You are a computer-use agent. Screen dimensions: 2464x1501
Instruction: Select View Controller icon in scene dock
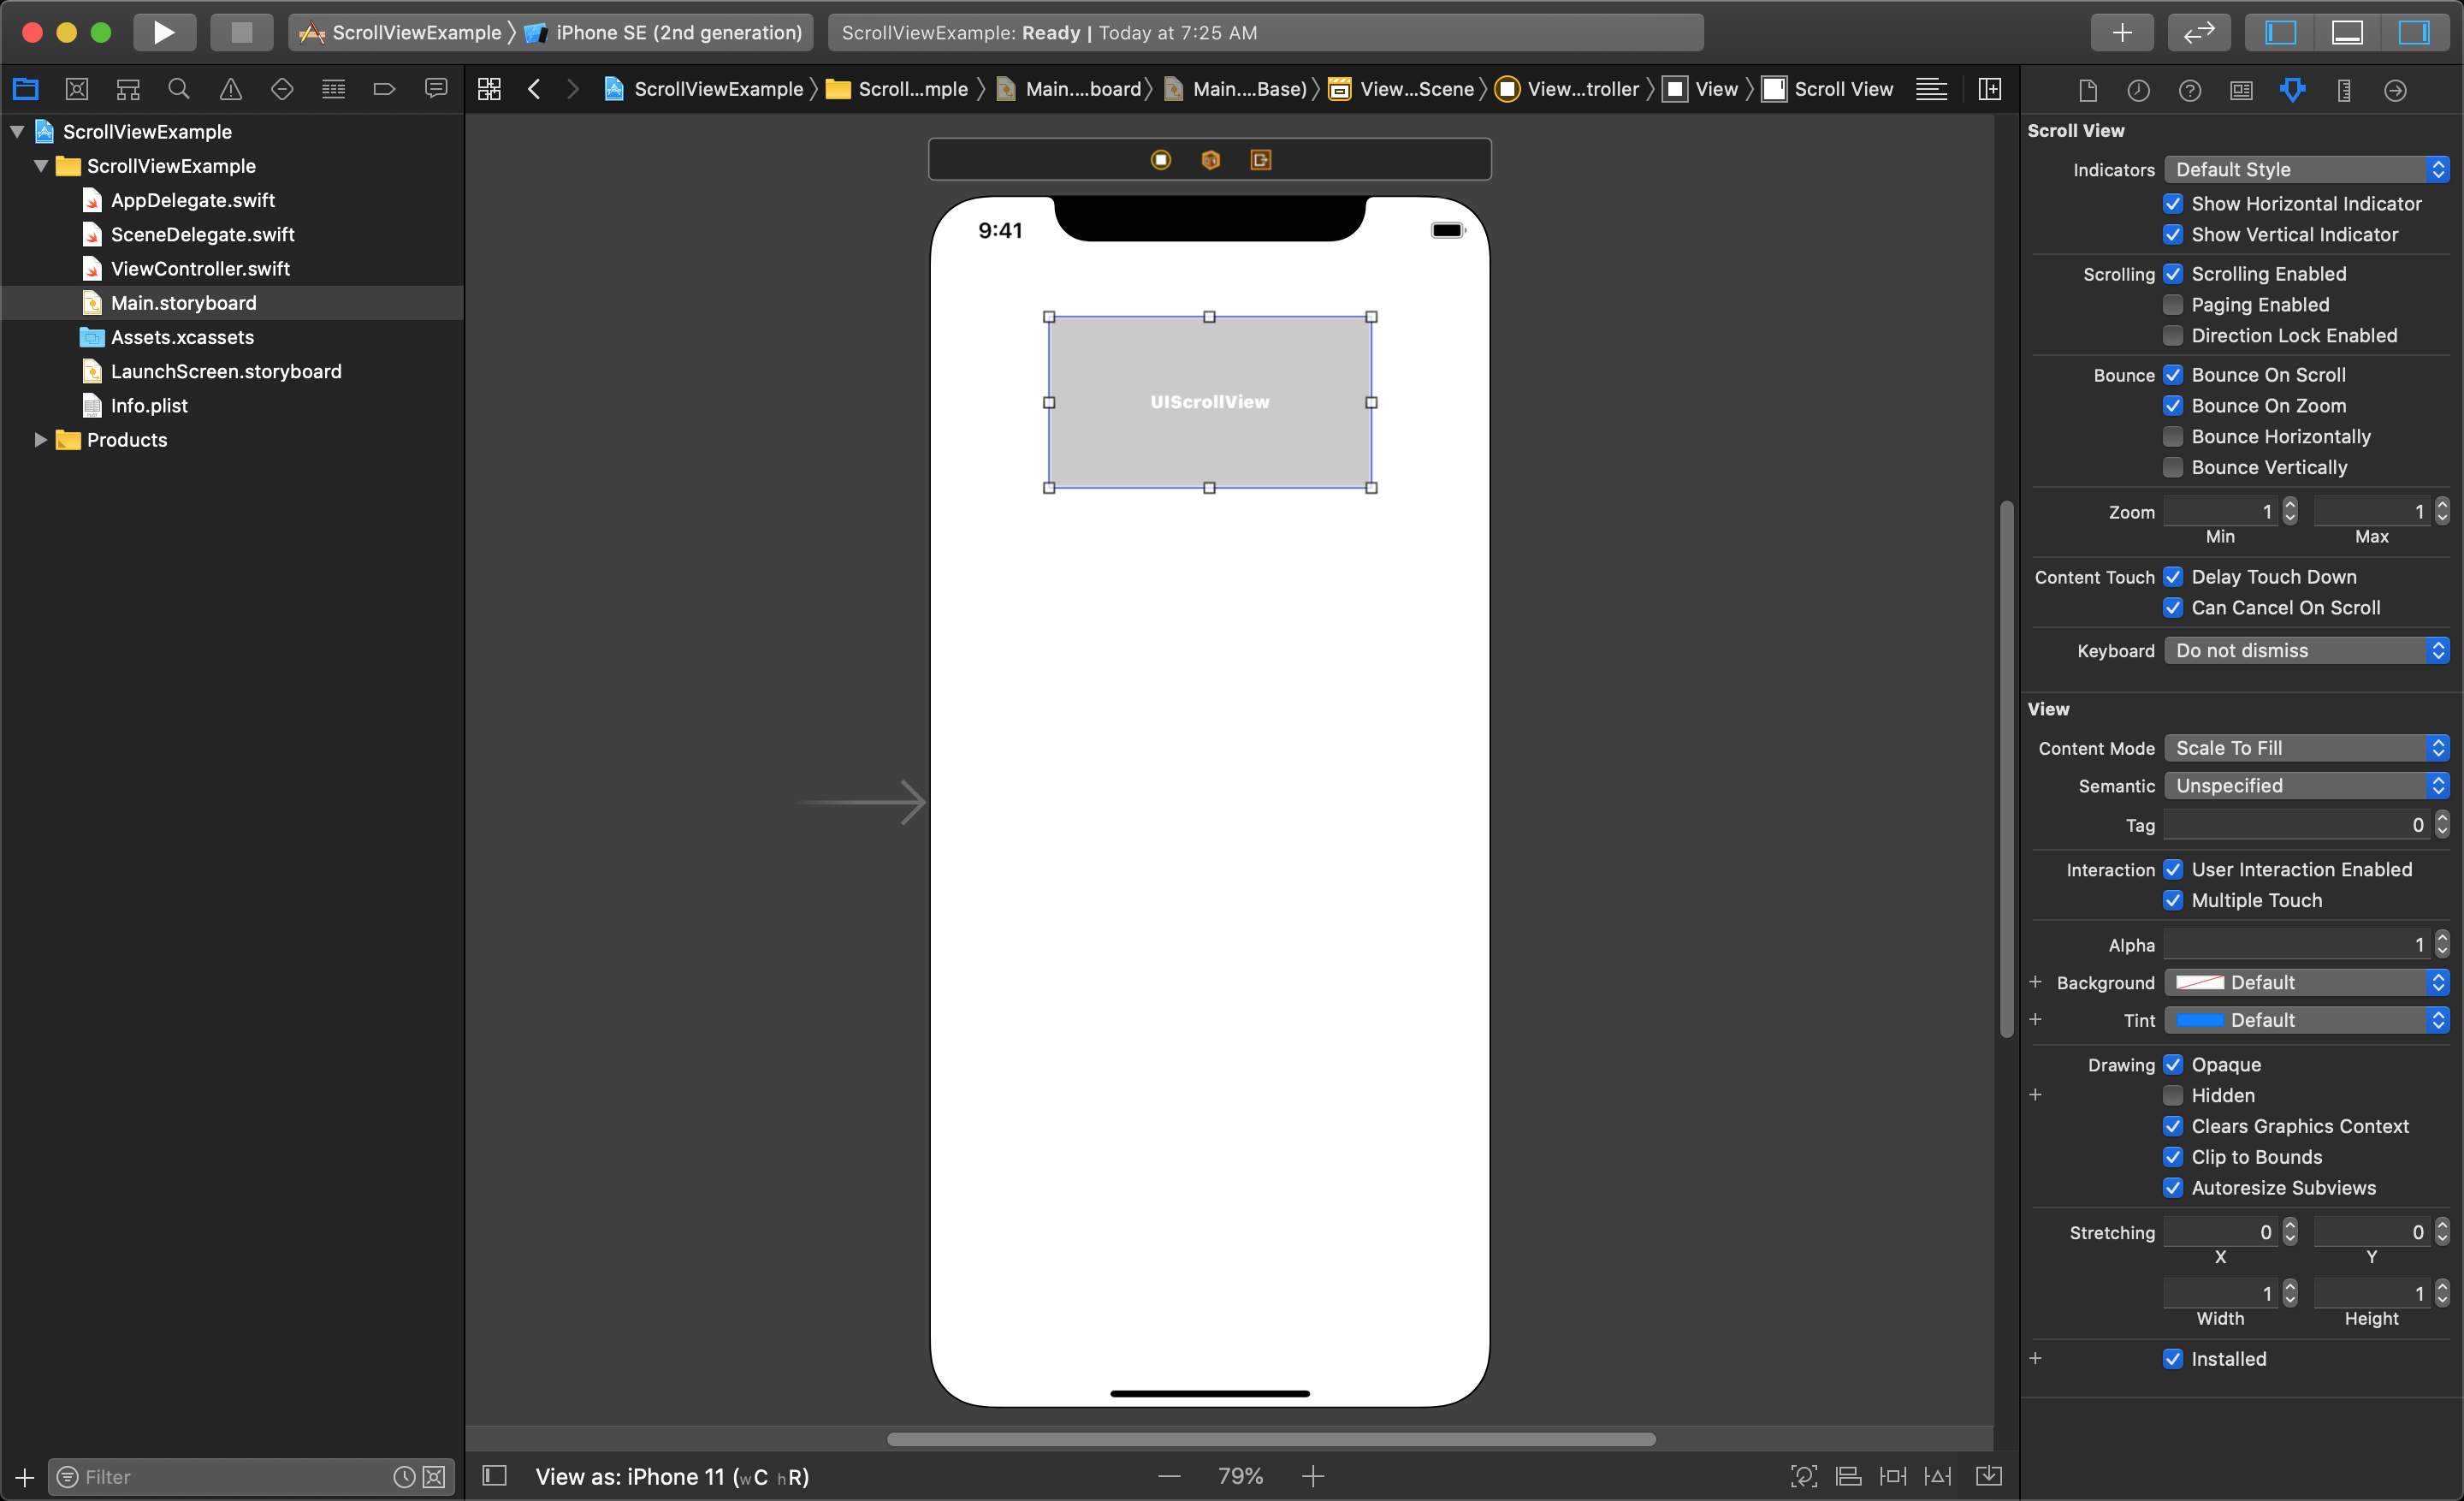pos(1160,160)
